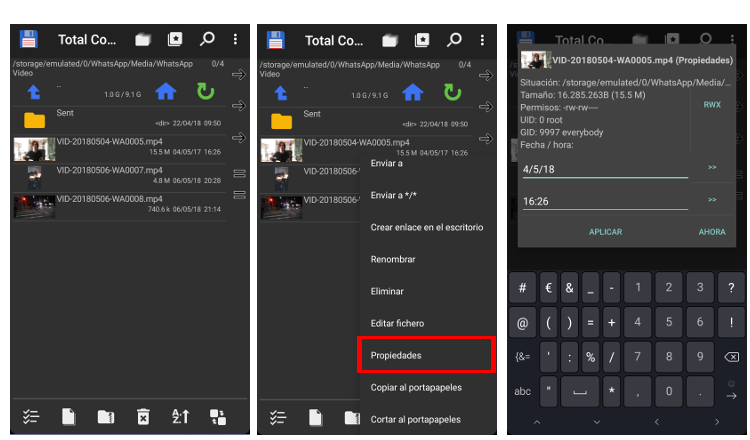Open folder history icon in left screen
This screenshot has height=440, width=750.
[143, 39]
